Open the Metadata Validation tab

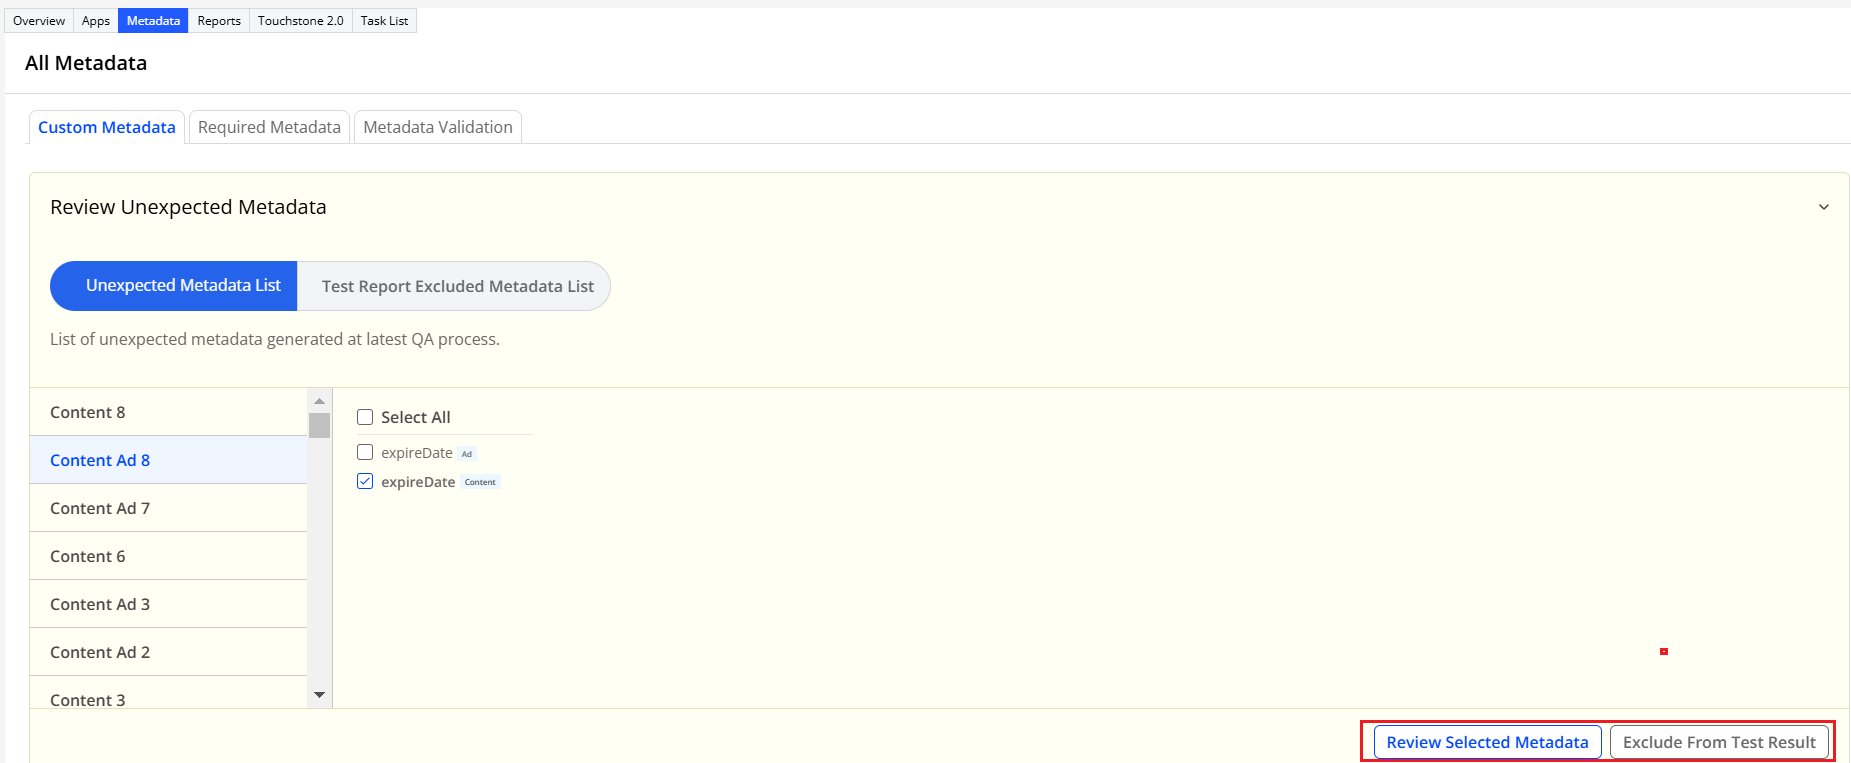[x=438, y=127]
